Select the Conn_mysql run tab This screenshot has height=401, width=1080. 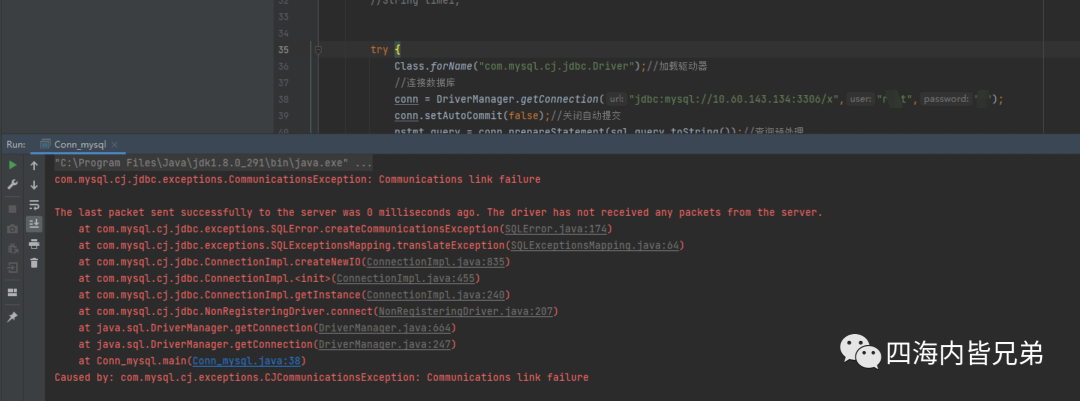pos(79,145)
